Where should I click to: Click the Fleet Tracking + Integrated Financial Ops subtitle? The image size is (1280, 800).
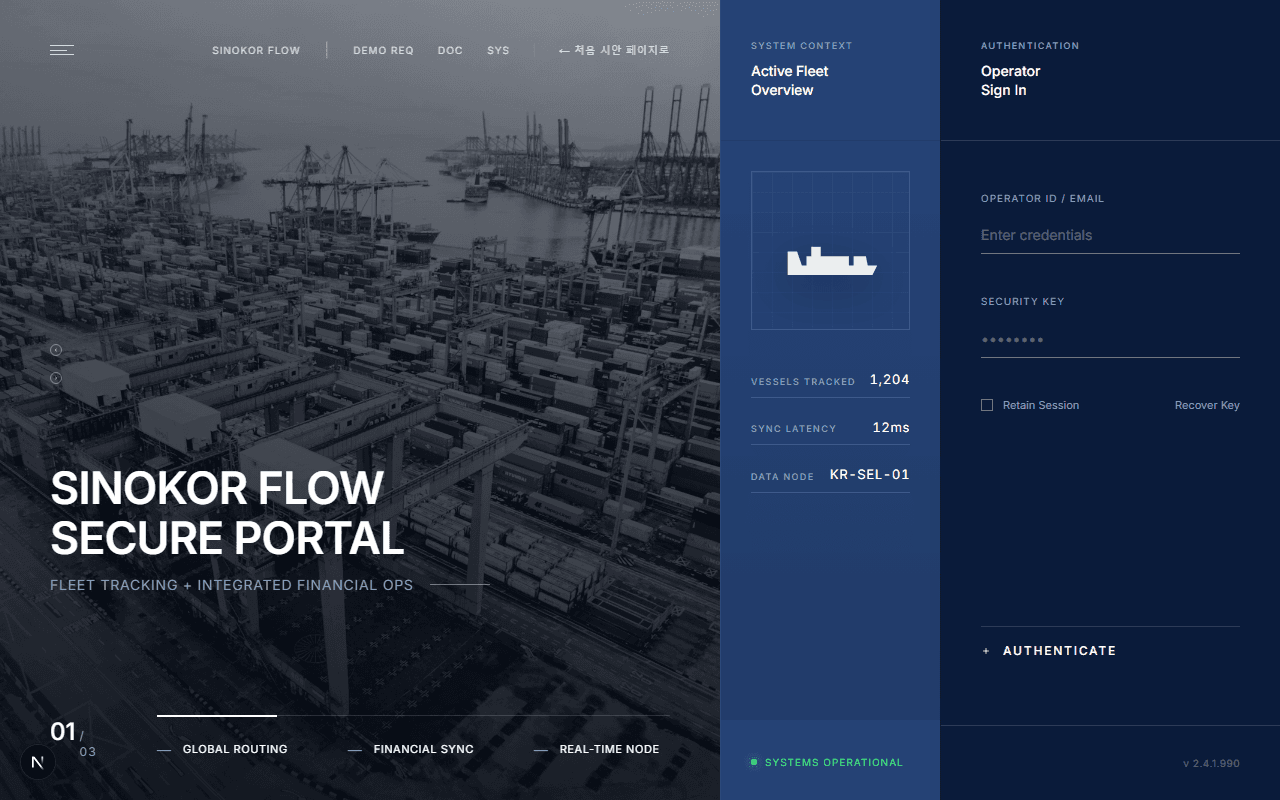(231, 585)
